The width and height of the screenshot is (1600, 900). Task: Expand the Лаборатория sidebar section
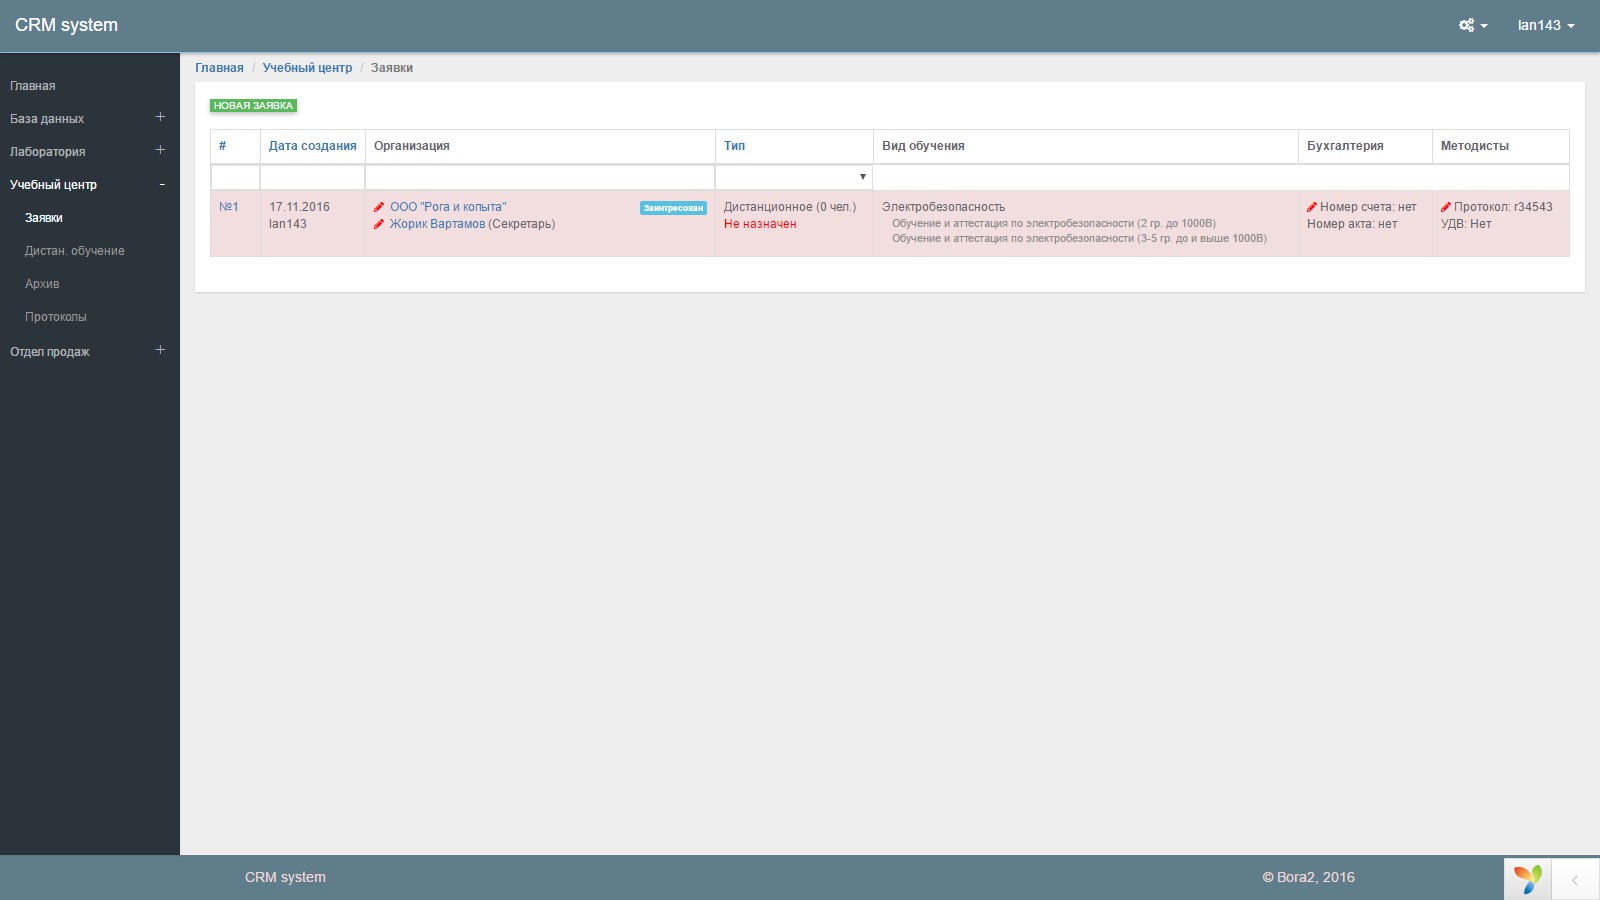pos(160,150)
